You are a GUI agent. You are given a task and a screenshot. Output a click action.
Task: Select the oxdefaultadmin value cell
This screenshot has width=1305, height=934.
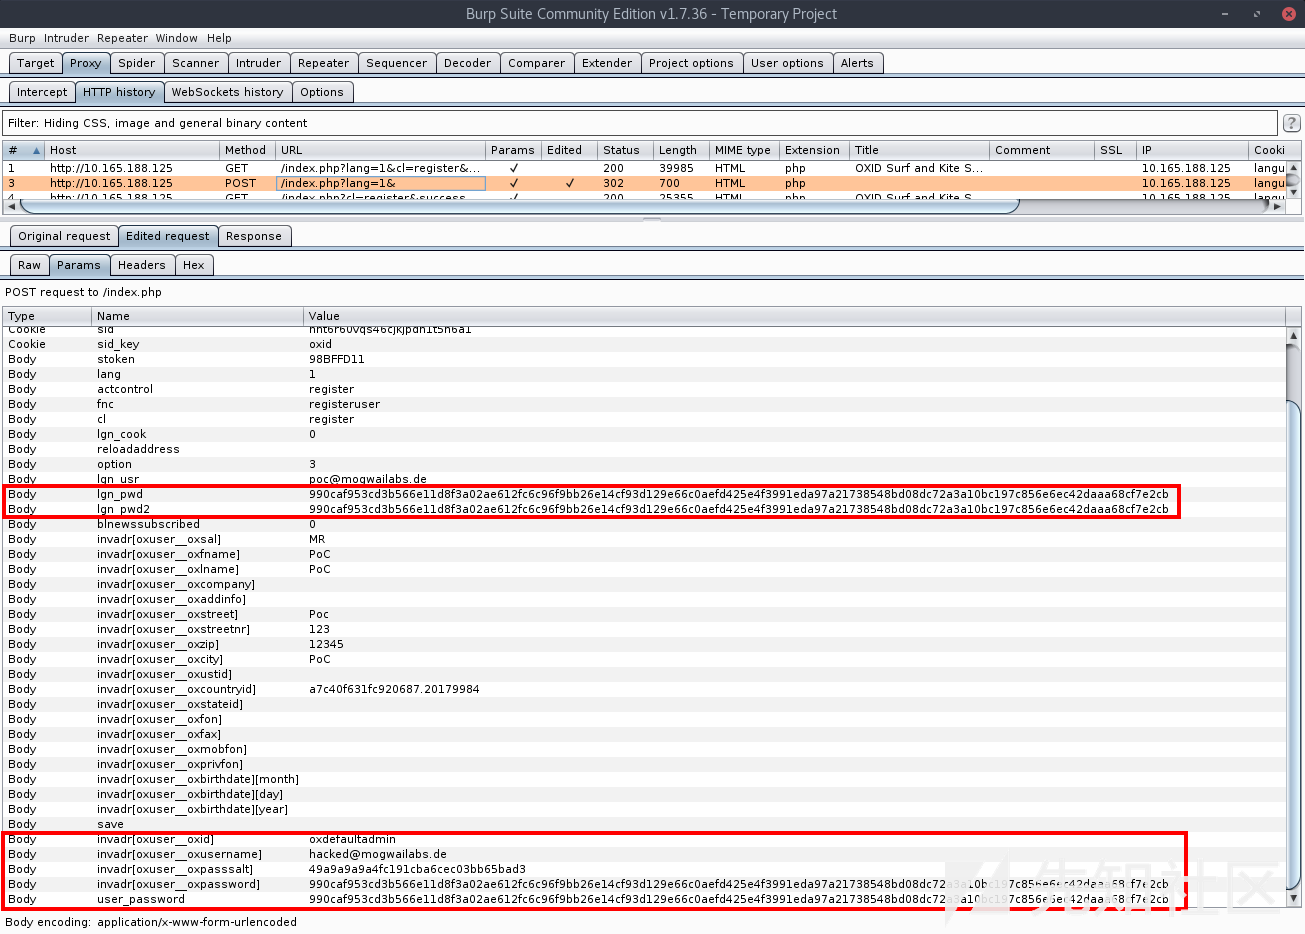(x=352, y=839)
